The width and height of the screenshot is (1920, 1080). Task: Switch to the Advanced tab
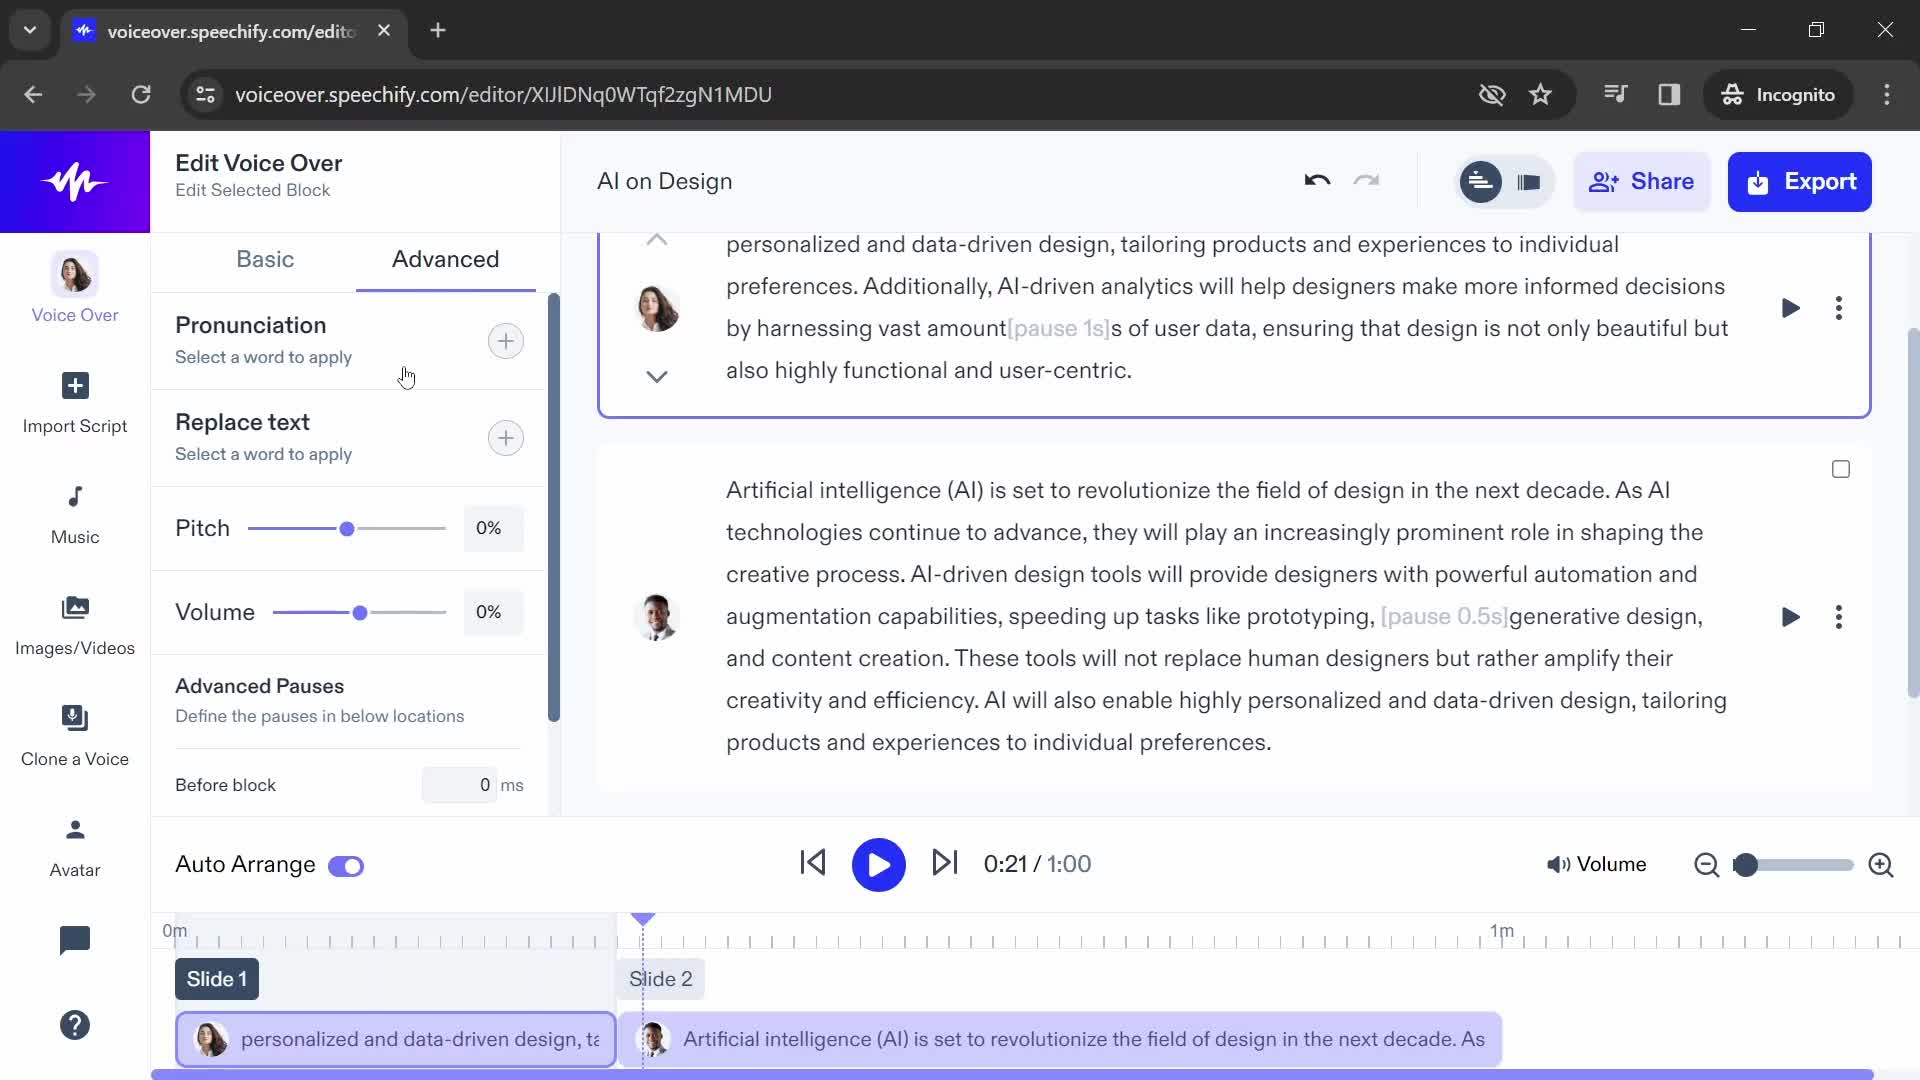click(446, 258)
